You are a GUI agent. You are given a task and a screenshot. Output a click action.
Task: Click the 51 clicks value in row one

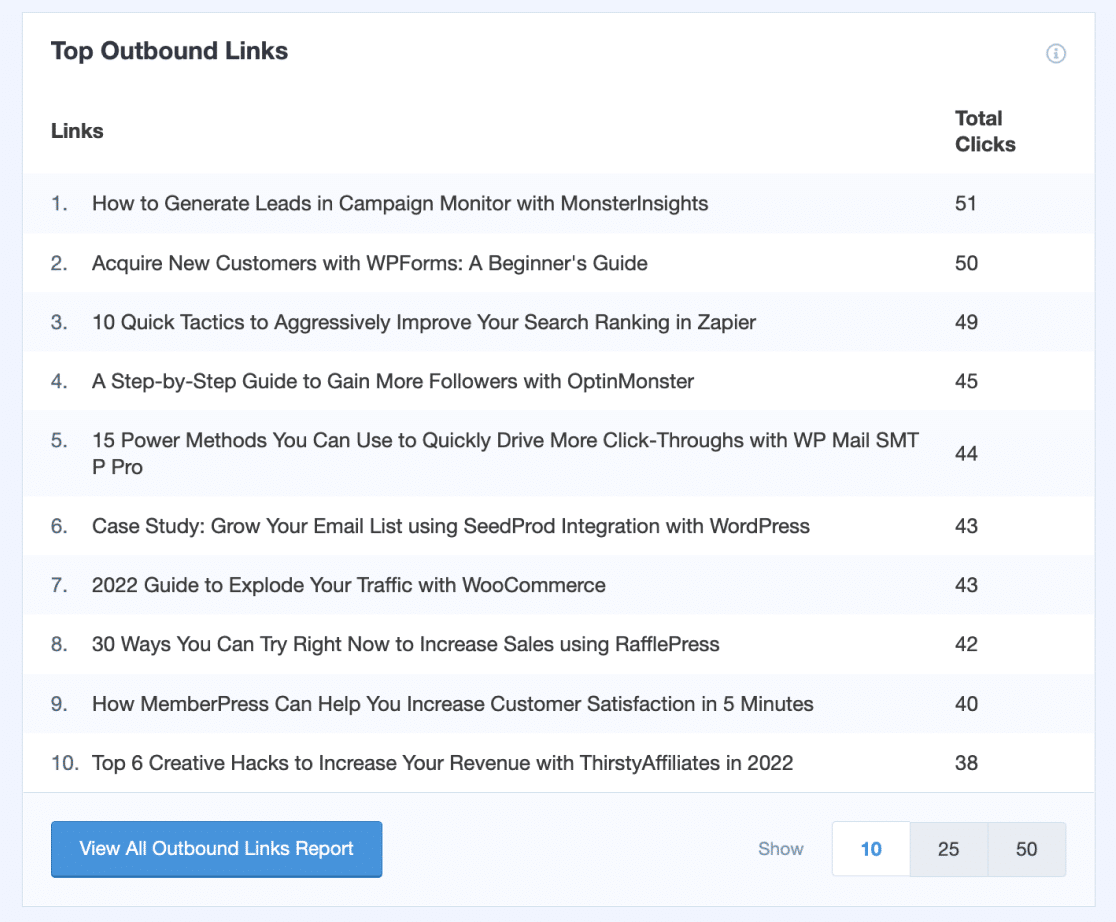(x=966, y=204)
